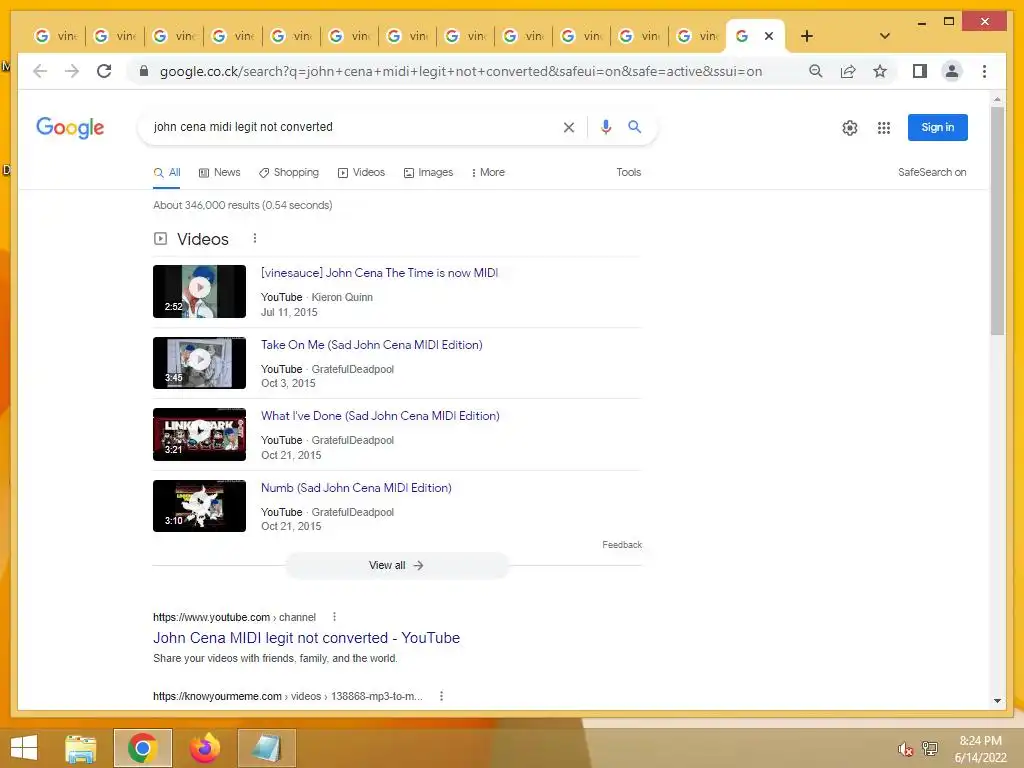This screenshot has height=768, width=1024.
Task: Switch to the first 'vine' browser tab
Action: pos(57,36)
